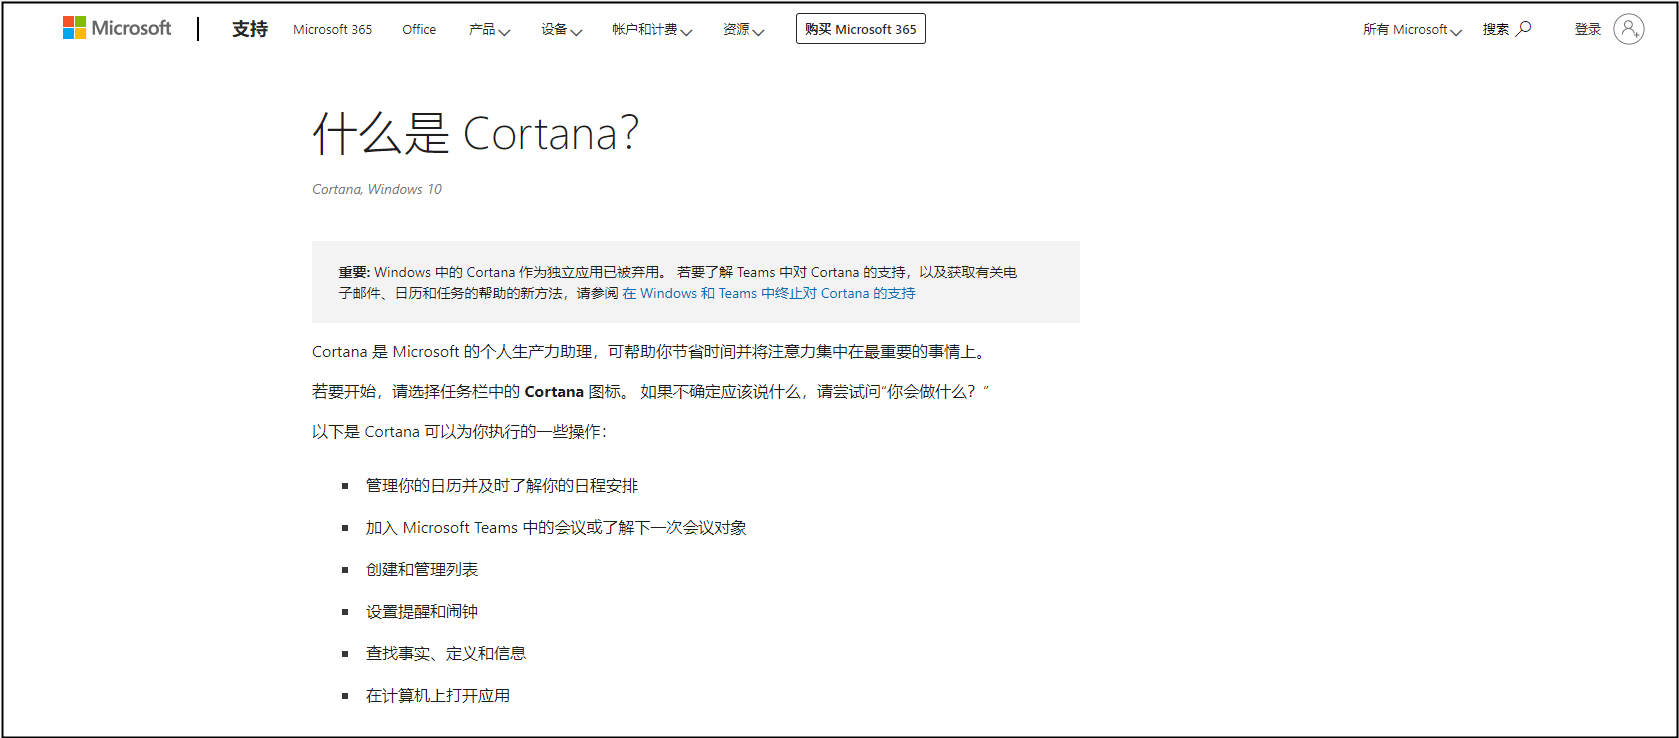The width and height of the screenshot is (1679, 738).
Task: Click the page heading 什么是 Cortana?
Action: [x=475, y=134]
